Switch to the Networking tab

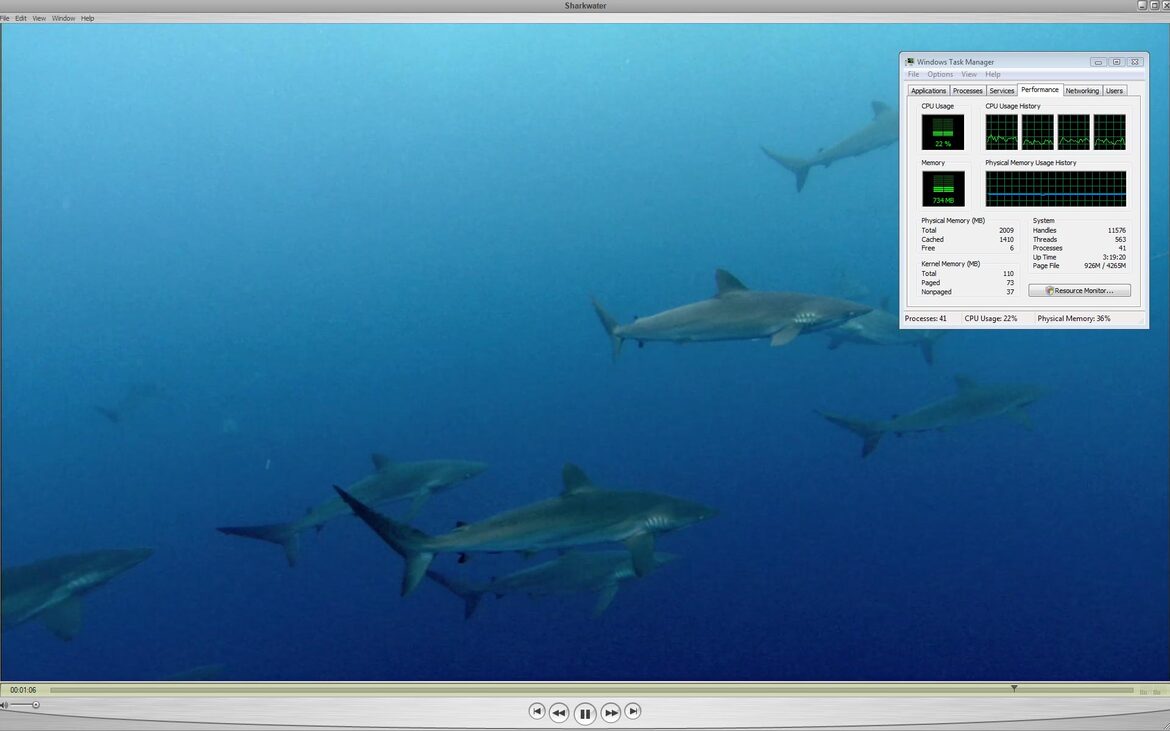point(1082,91)
